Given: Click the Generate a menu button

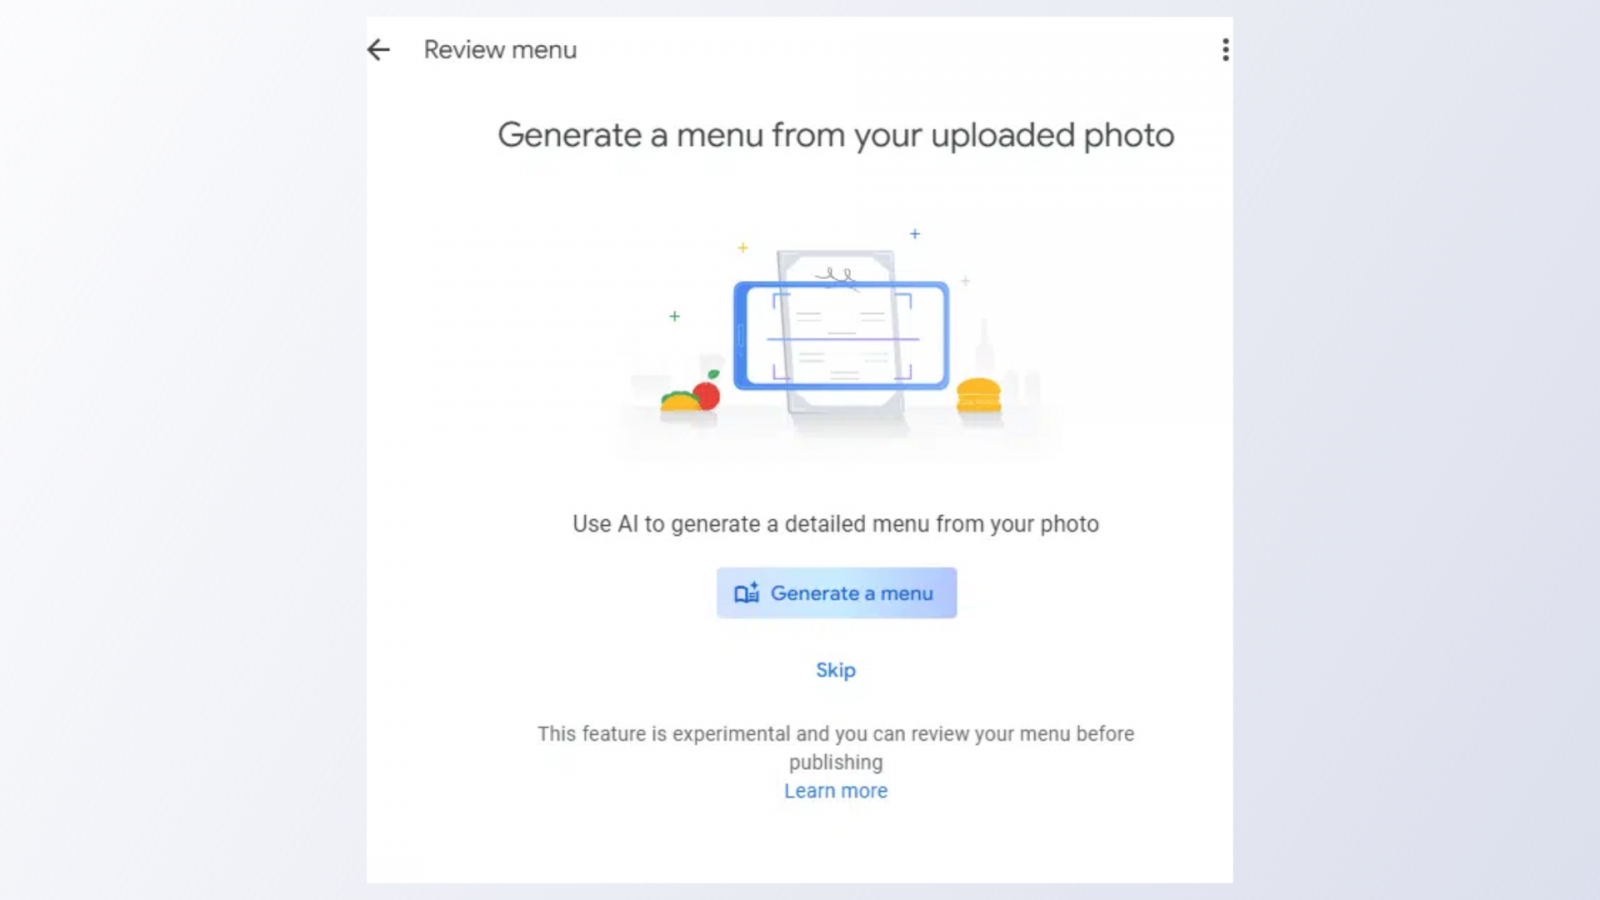Looking at the screenshot, I should click(836, 593).
